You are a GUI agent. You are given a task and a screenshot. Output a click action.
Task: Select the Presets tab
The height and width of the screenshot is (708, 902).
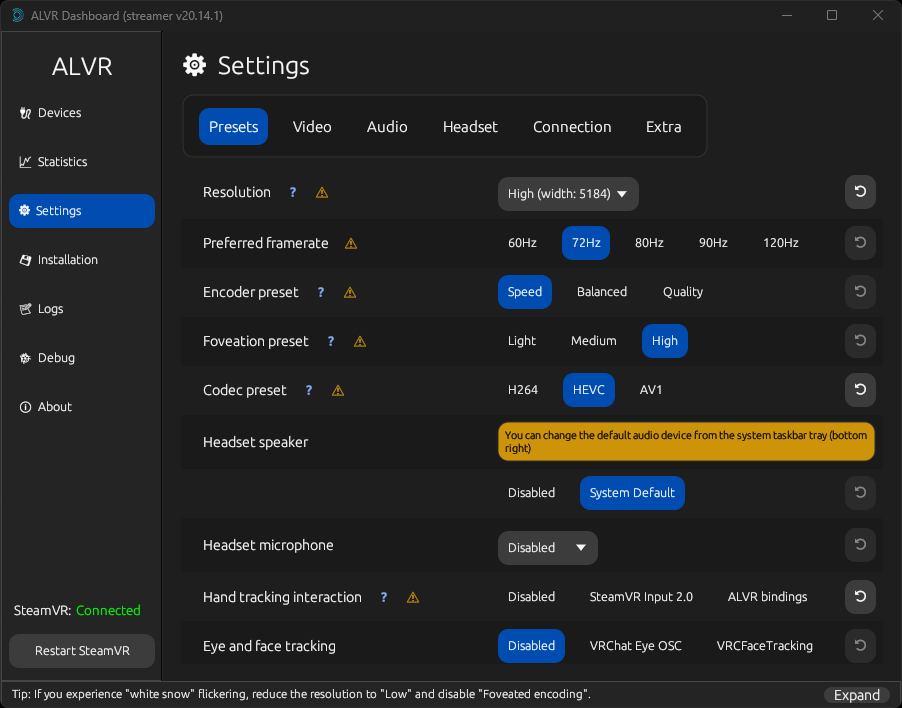(234, 127)
